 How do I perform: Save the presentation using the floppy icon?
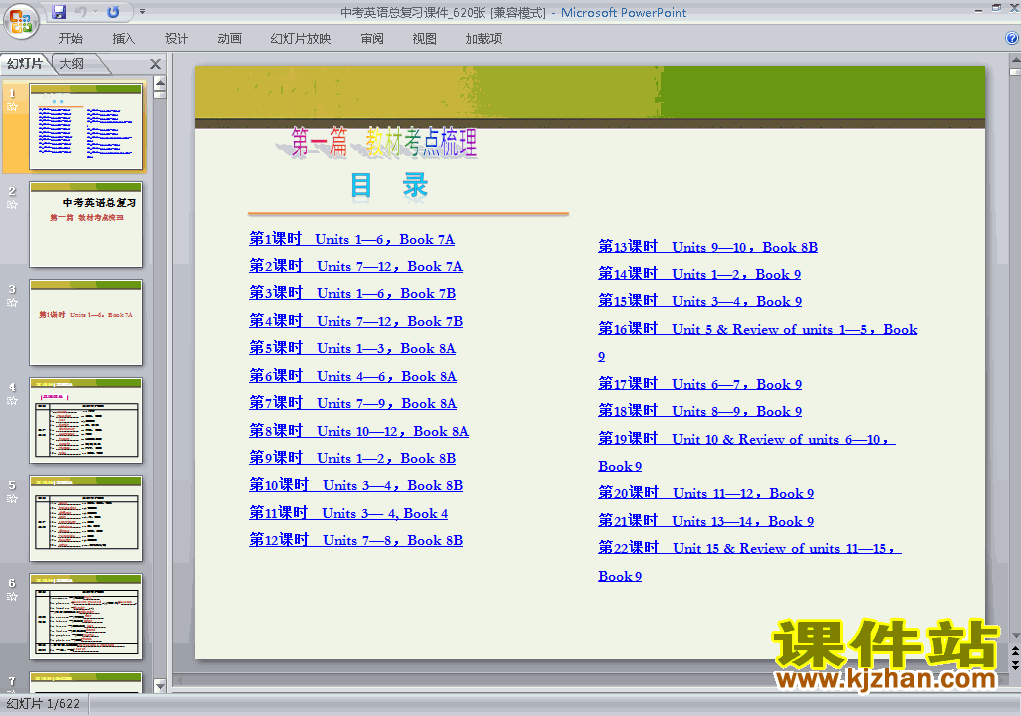point(59,12)
